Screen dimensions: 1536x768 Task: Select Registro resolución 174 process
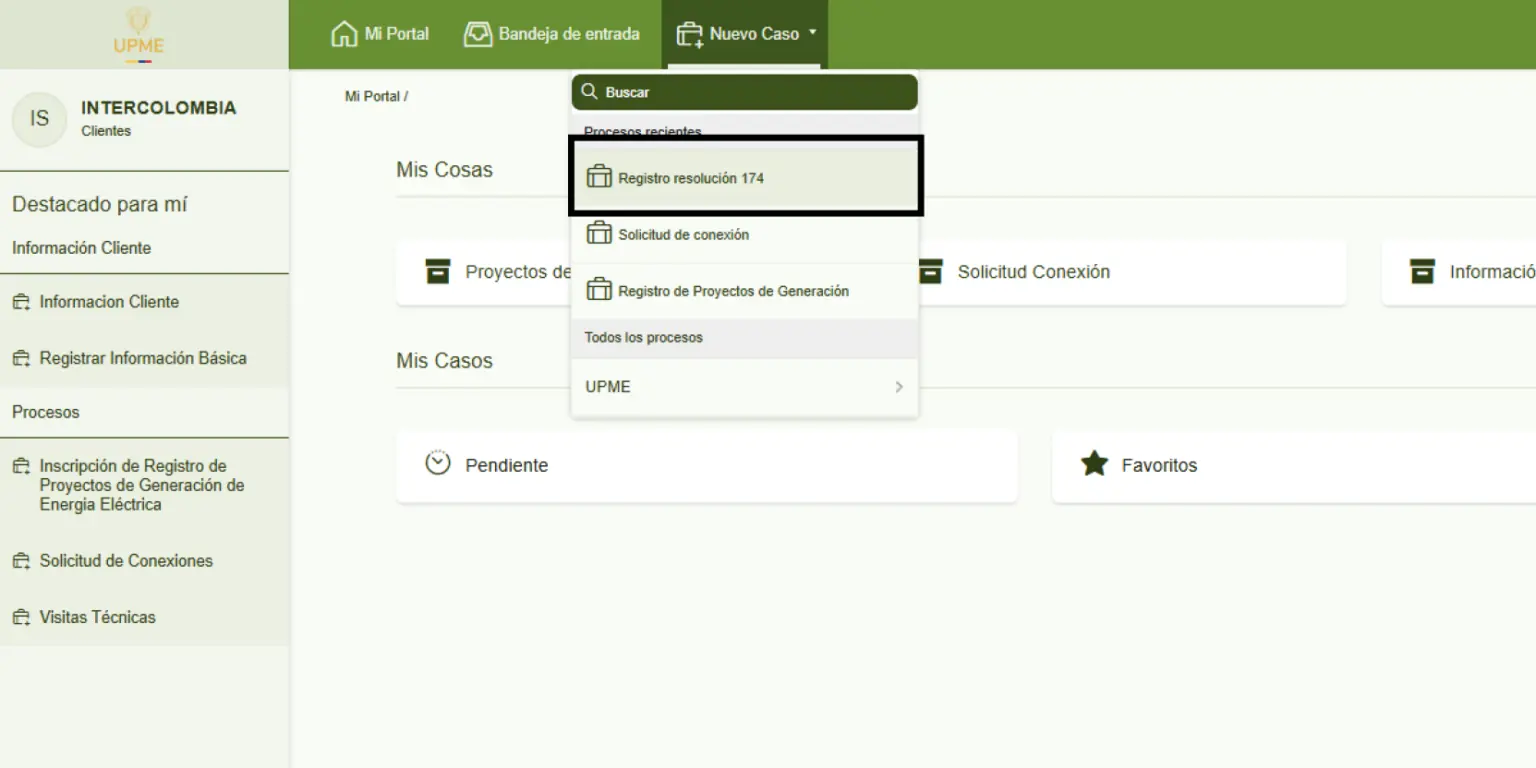pyautogui.click(x=690, y=178)
